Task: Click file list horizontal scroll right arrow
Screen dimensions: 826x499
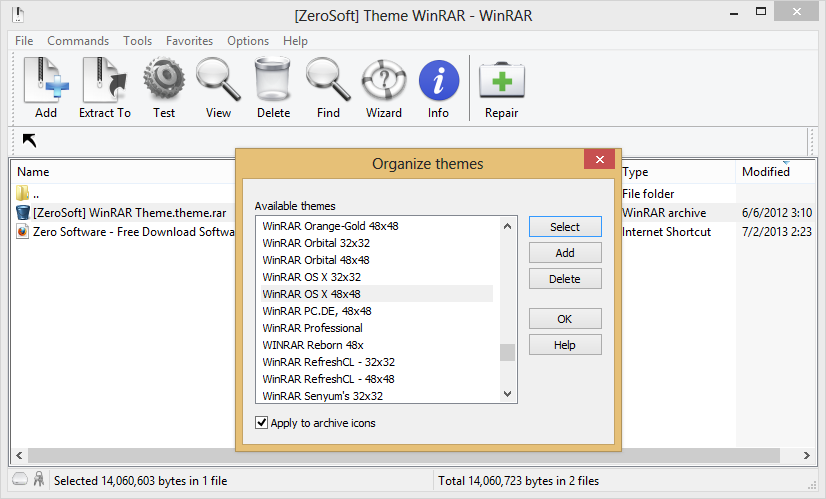Action: pyautogui.click(x=807, y=455)
